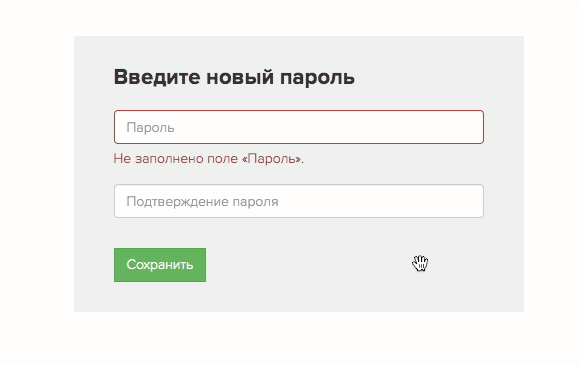This screenshot has height=365, width=578.
Task: Click the green «Сохранить» button
Action: point(160,265)
